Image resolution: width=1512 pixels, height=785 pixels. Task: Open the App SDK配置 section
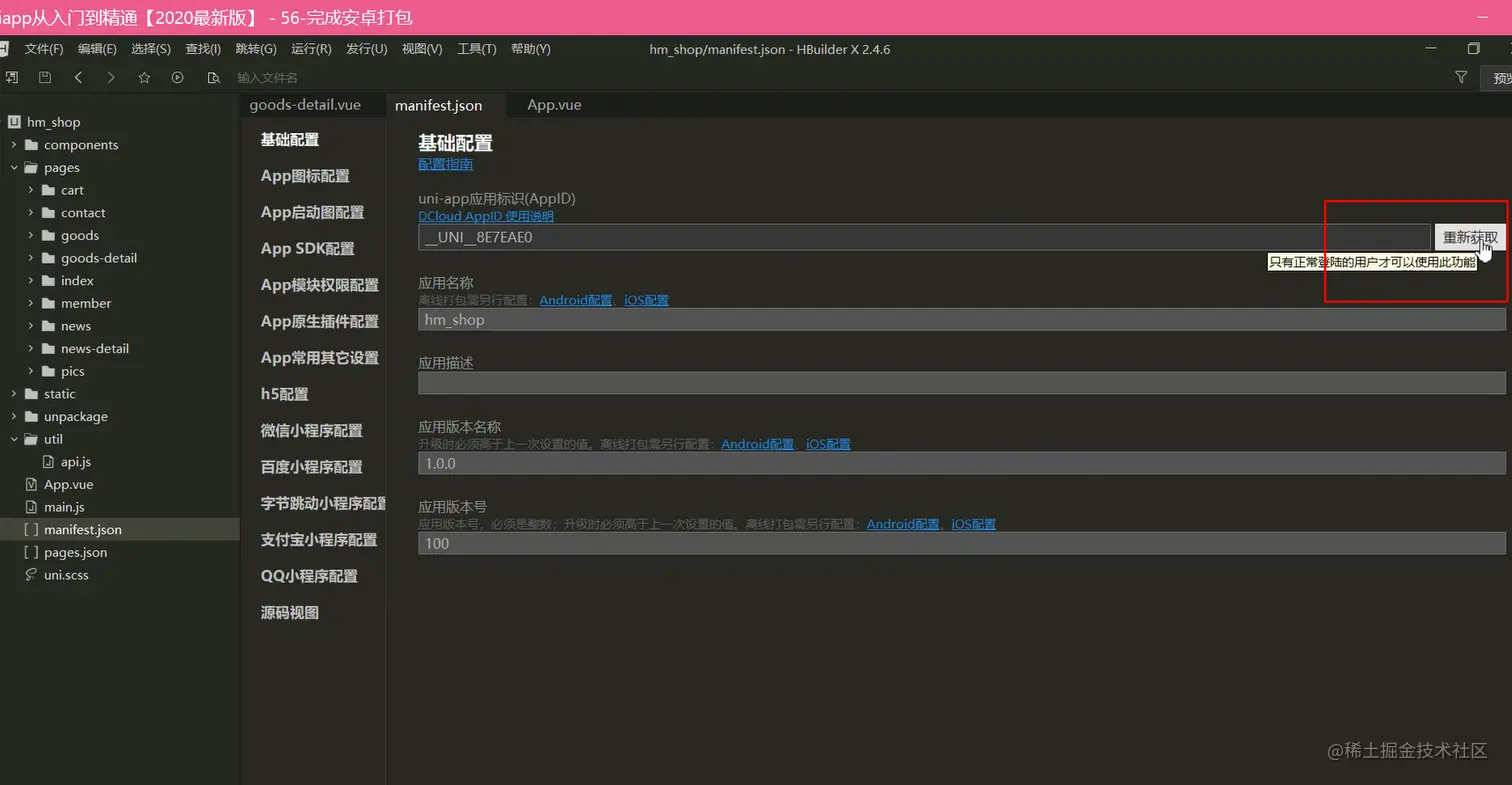pos(308,249)
